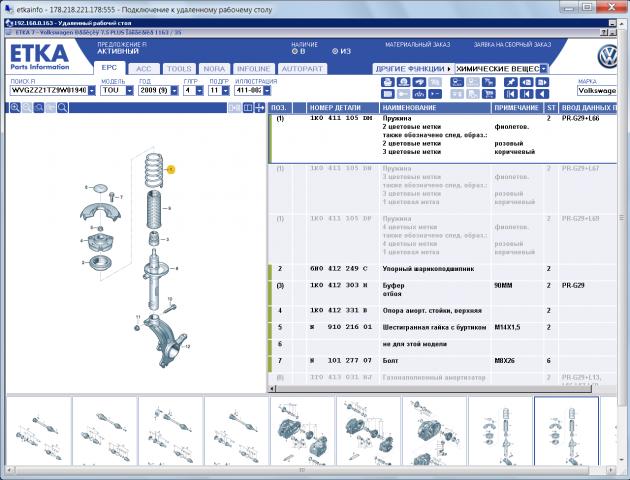Open the ИЛЛЮСТРАЦИЯ dropdown

tap(267, 90)
